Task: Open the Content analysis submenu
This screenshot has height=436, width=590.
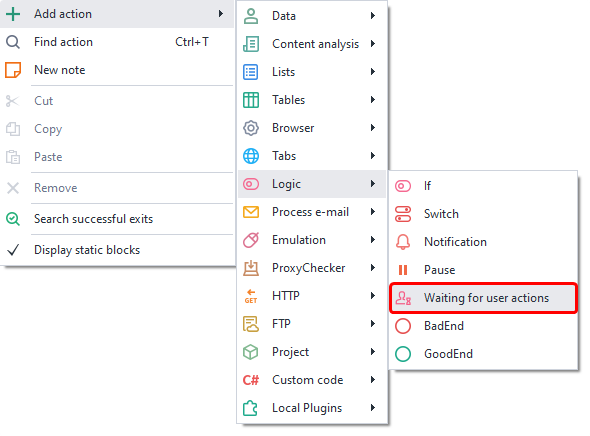Action: click(312, 44)
